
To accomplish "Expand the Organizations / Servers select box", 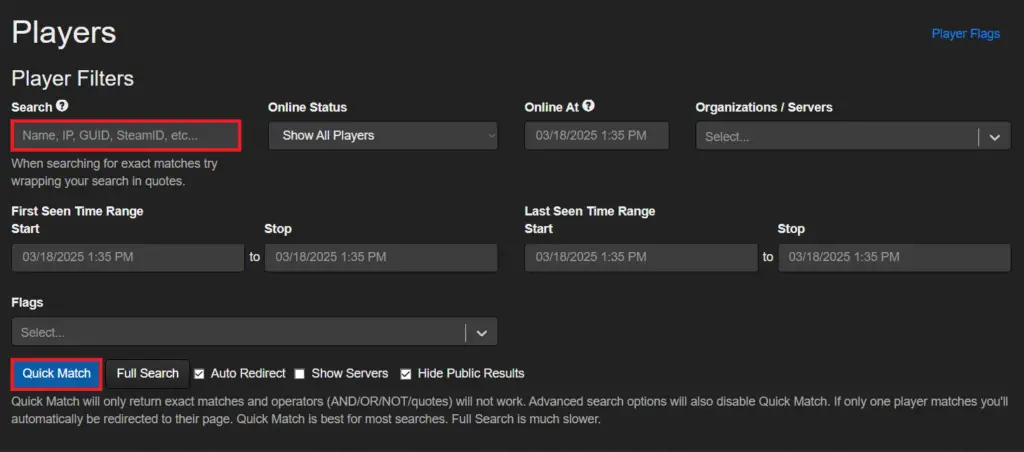I will (853, 137).
